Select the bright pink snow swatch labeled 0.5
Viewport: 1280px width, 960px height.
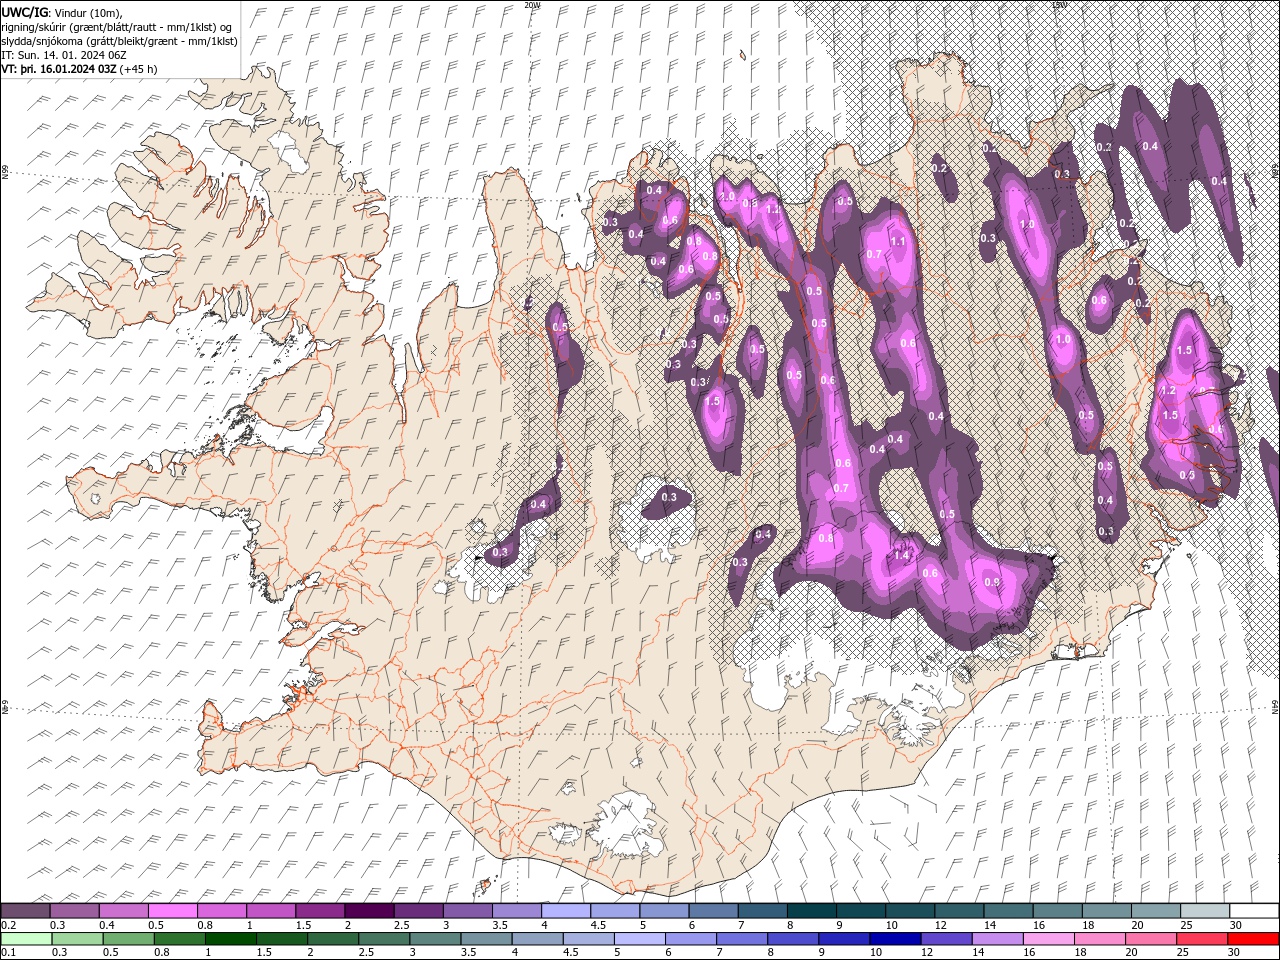tap(173, 911)
